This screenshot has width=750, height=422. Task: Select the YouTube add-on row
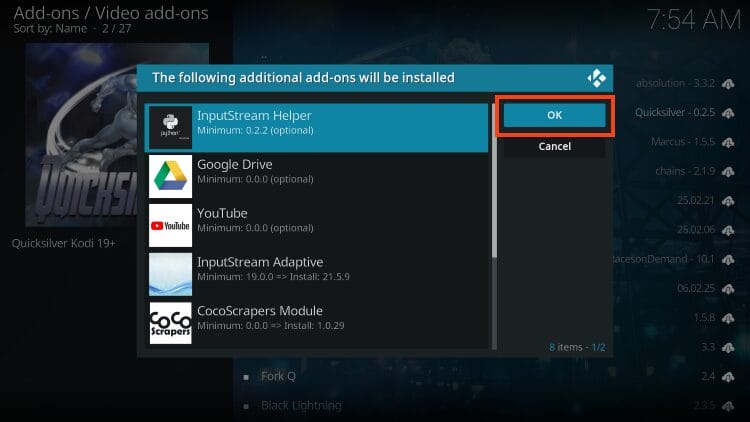(x=317, y=225)
